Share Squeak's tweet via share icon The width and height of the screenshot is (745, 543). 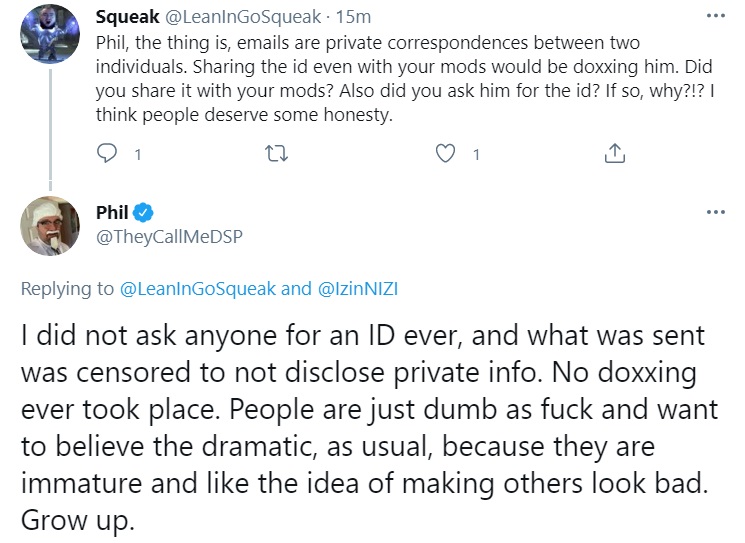(x=614, y=153)
